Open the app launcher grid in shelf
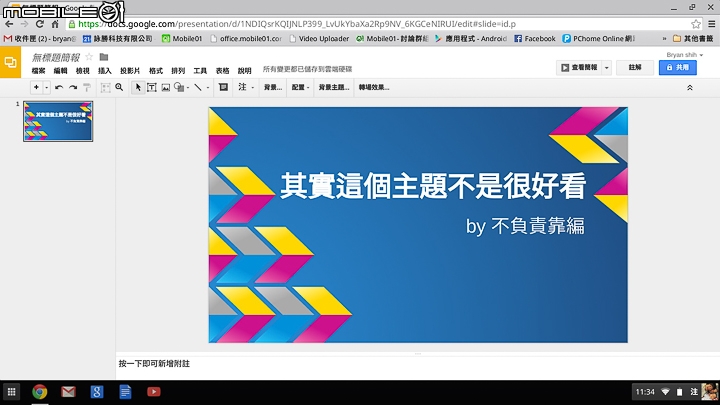720x405 pixels. [11, 392]
